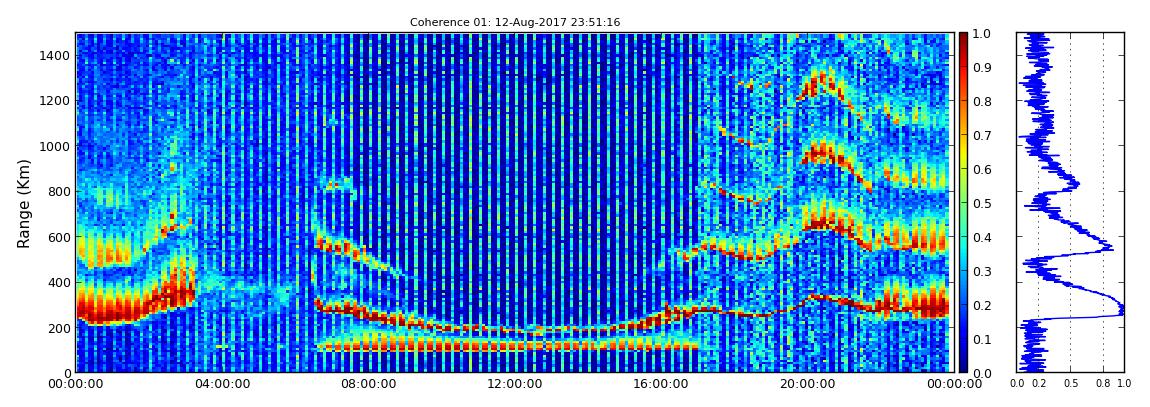Click the 1400 tick label on the range axis
The height and width of the screenshot is (407, 1150).
tap(54, 55)
